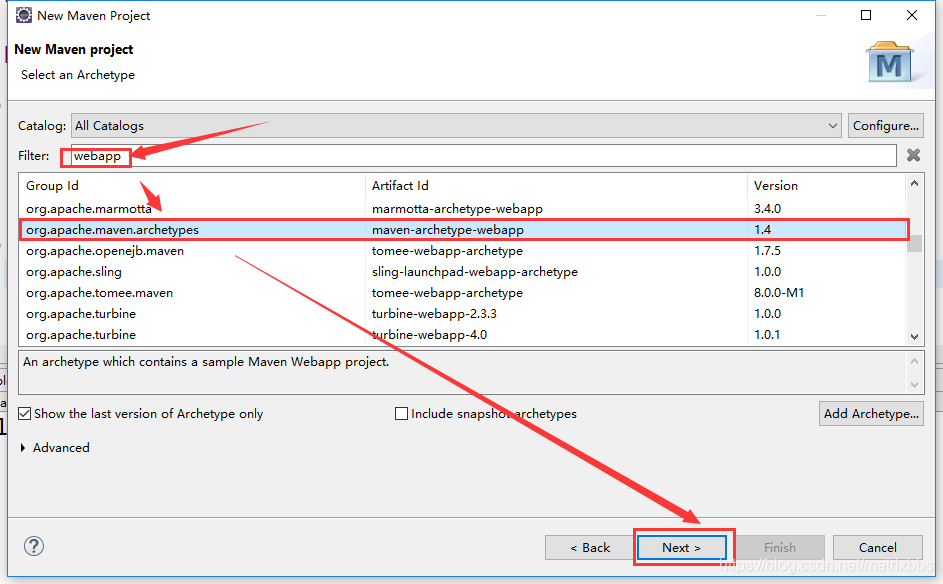Go to previous page with Back button

click(x=589, y=547)
